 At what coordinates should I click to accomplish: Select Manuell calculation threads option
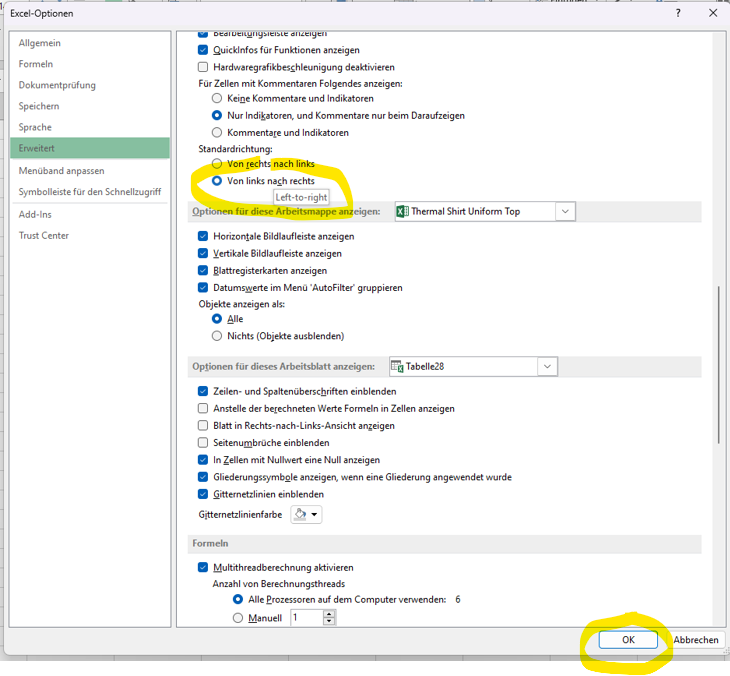(x=238, y=618)
